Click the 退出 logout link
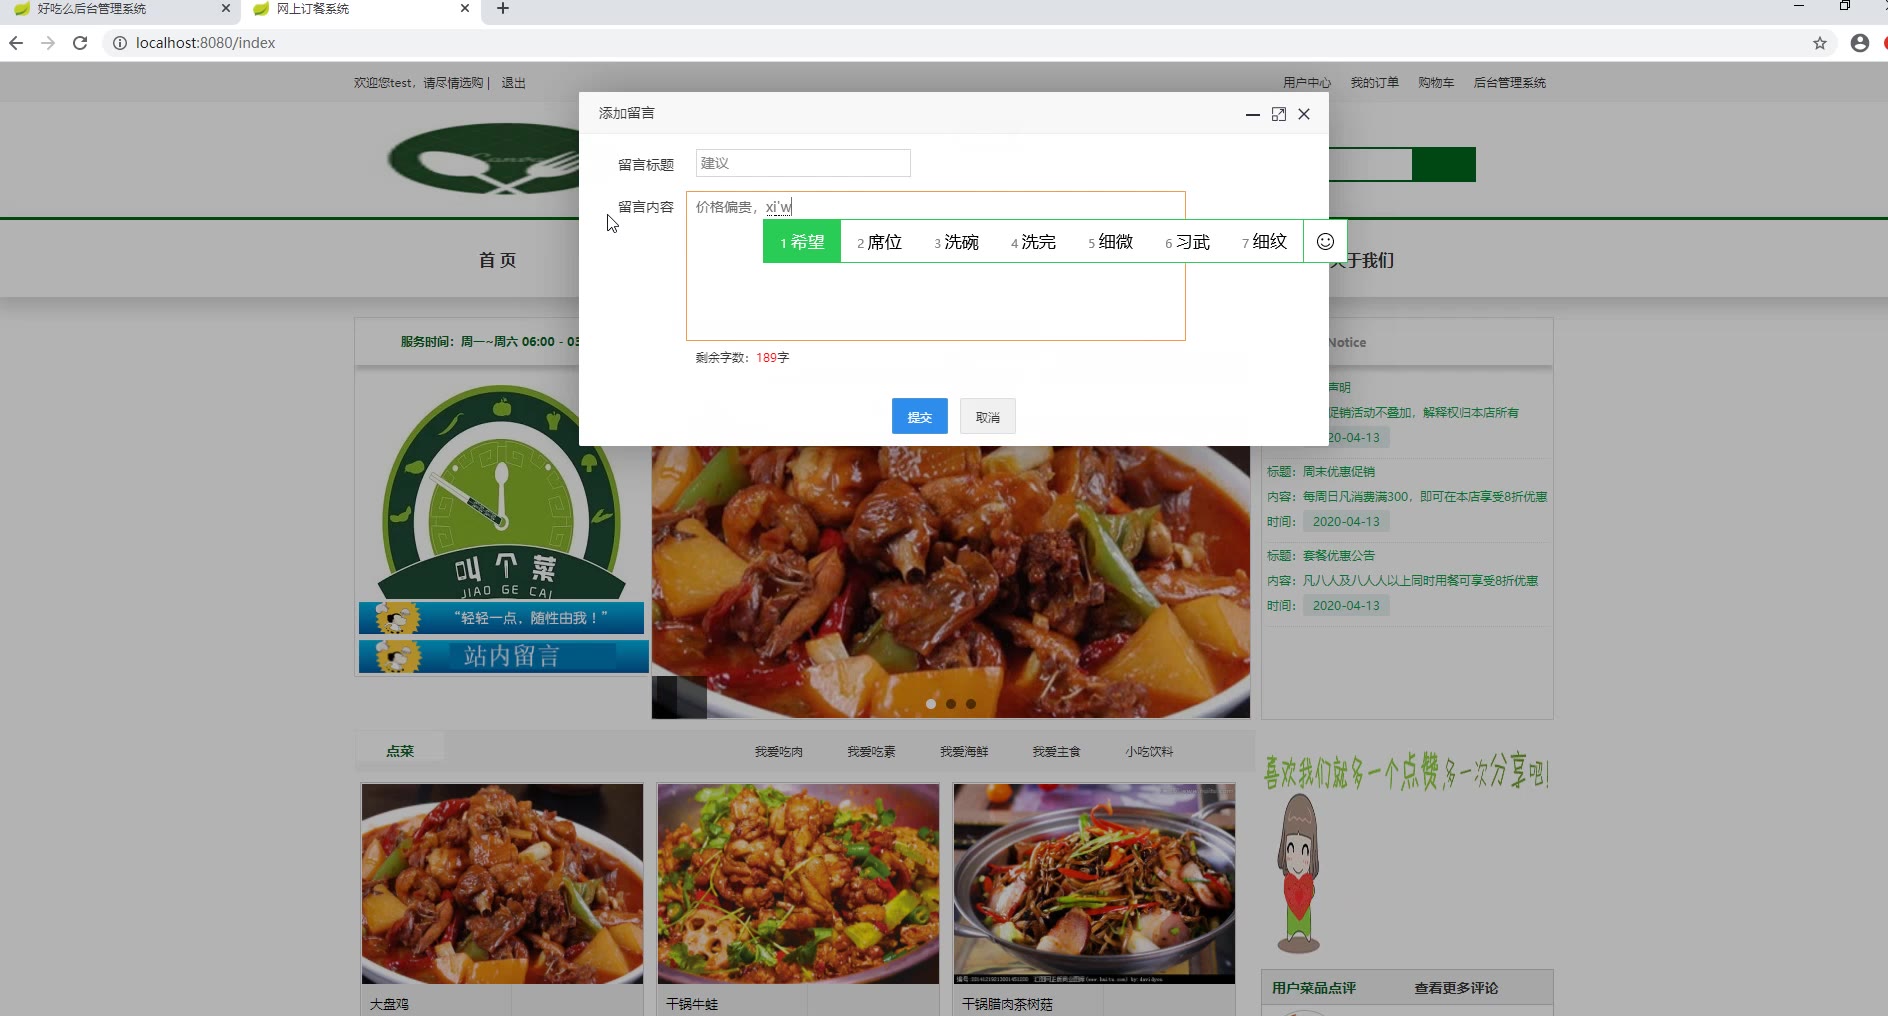This screenshot has width=1888, height=1016. 513,83
